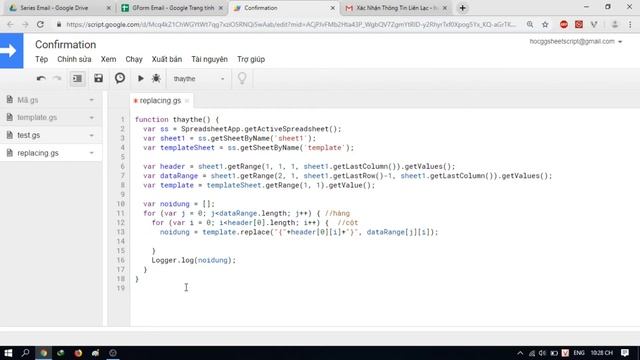Bookmark this page with the star icon

coord(545,24)
